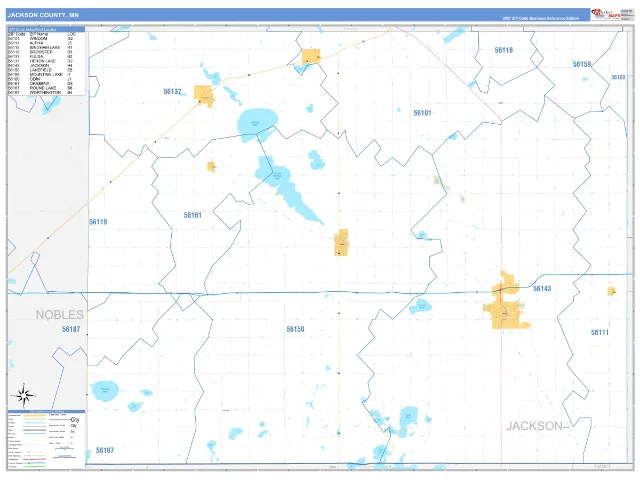640x480 pixels.
Task: Click the ROUND LAKE row in the ZIP index
Action: pyautogui.click(x=40, y=88)
